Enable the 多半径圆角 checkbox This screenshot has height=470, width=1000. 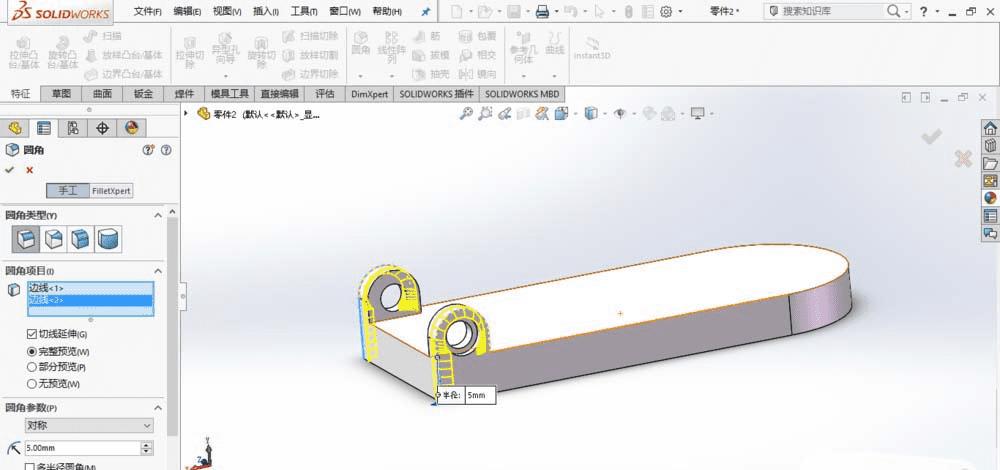pos(30,467)
